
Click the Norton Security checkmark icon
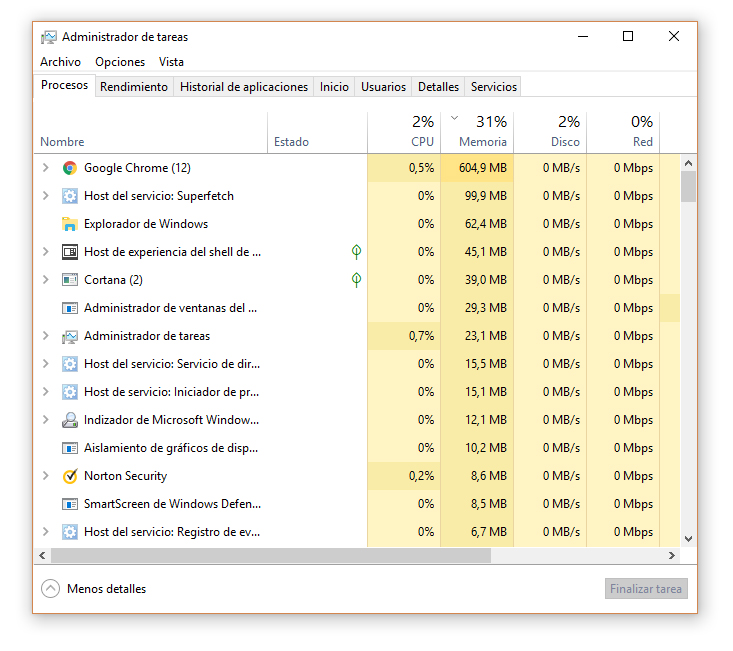click(70, 476)
